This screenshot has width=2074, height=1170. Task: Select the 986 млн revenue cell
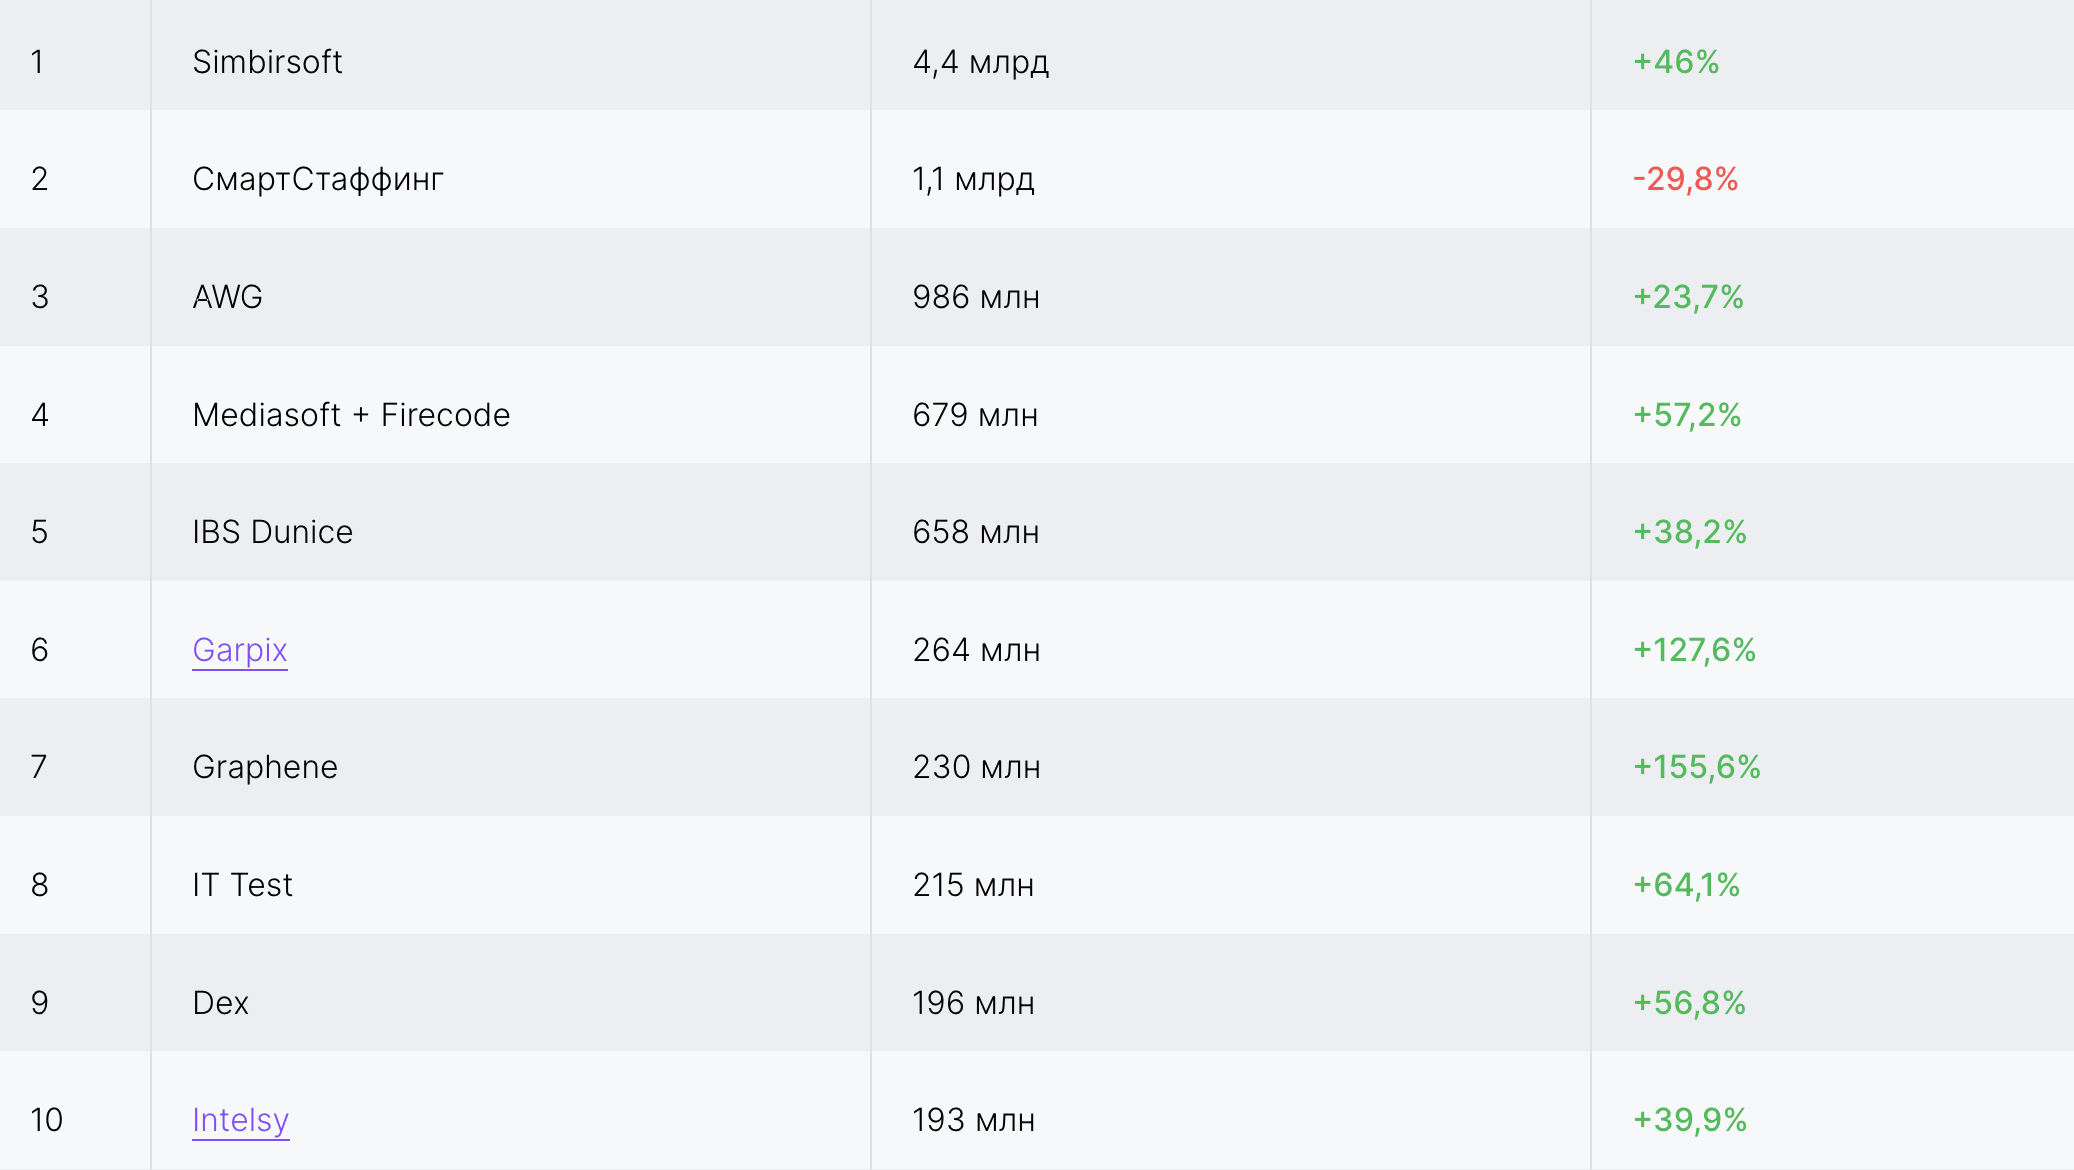pos(976,297)
